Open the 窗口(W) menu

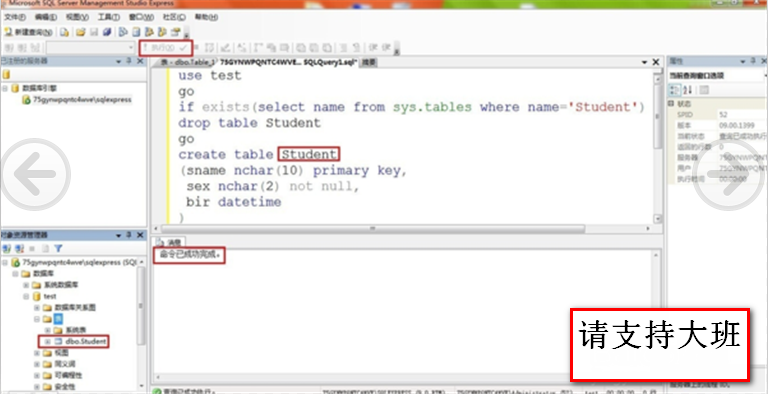[x=142, y=17]
